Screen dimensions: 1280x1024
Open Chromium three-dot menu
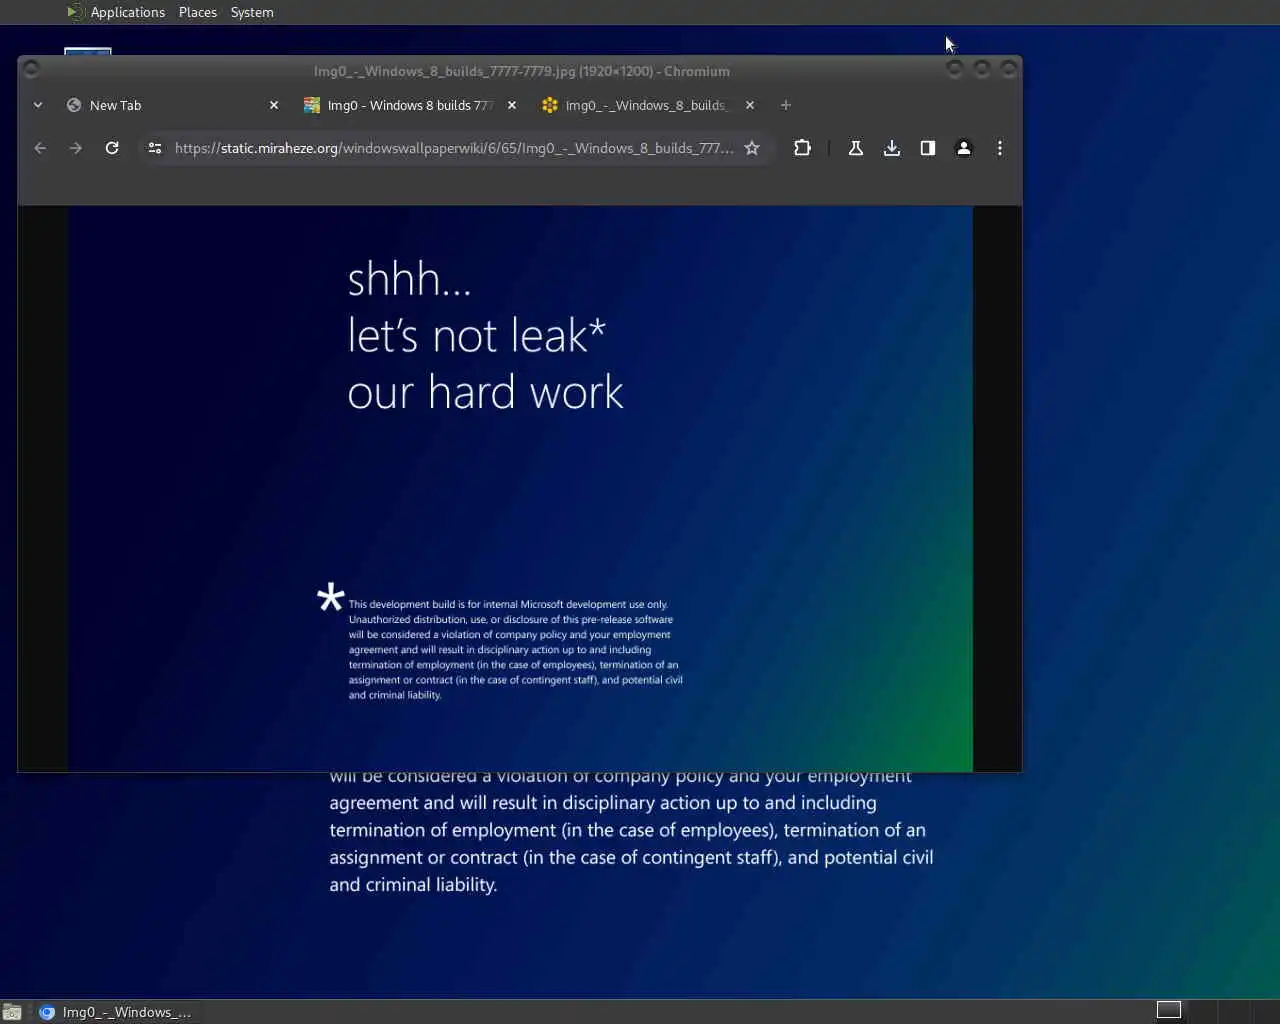tap(1000, 148)
